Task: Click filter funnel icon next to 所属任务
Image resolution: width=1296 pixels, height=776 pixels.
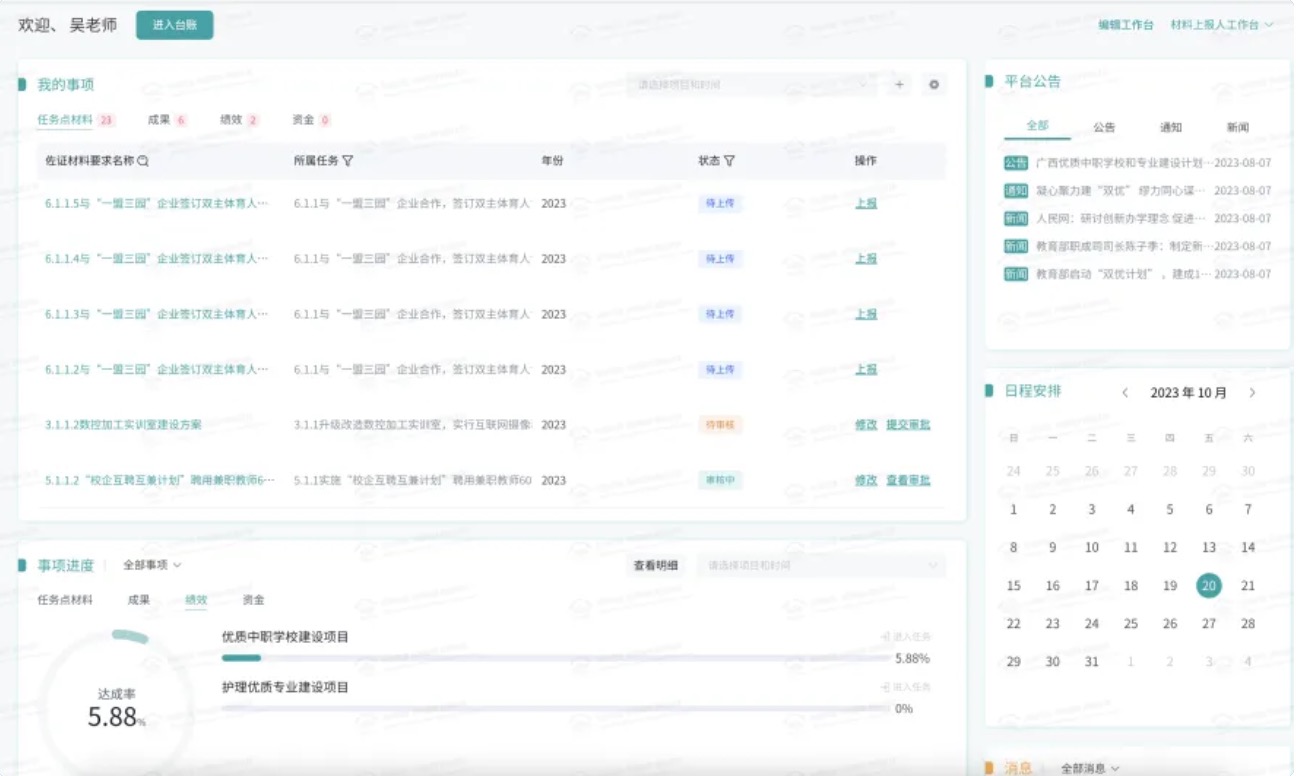Action: tap(348, 161)
